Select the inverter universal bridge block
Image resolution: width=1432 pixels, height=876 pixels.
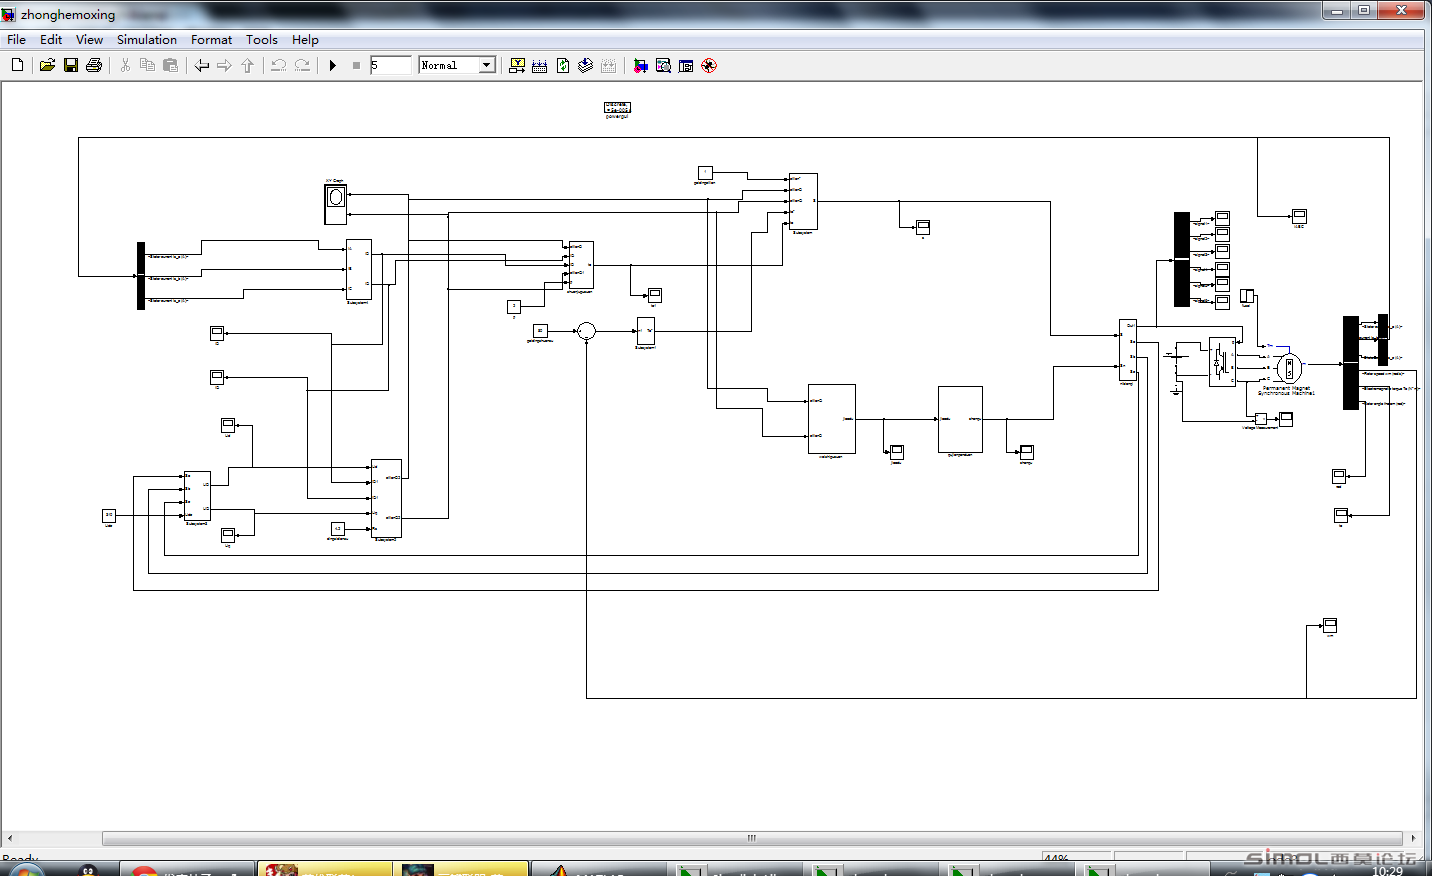point(1221,362)
